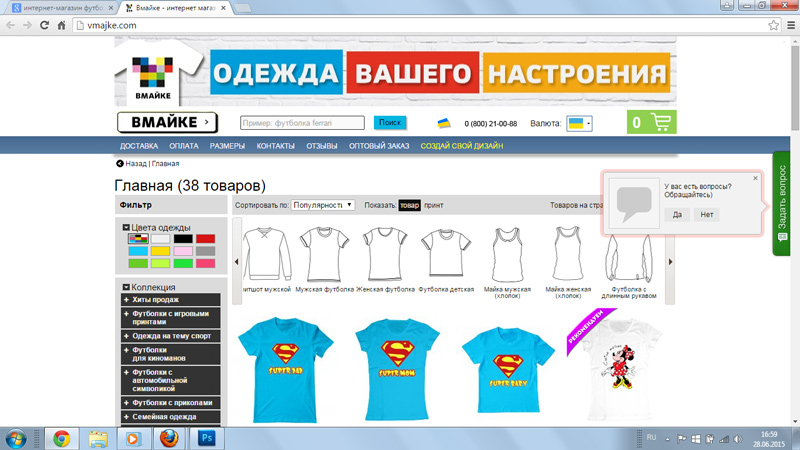Filter by red clothing color

[x=206, y=239]
